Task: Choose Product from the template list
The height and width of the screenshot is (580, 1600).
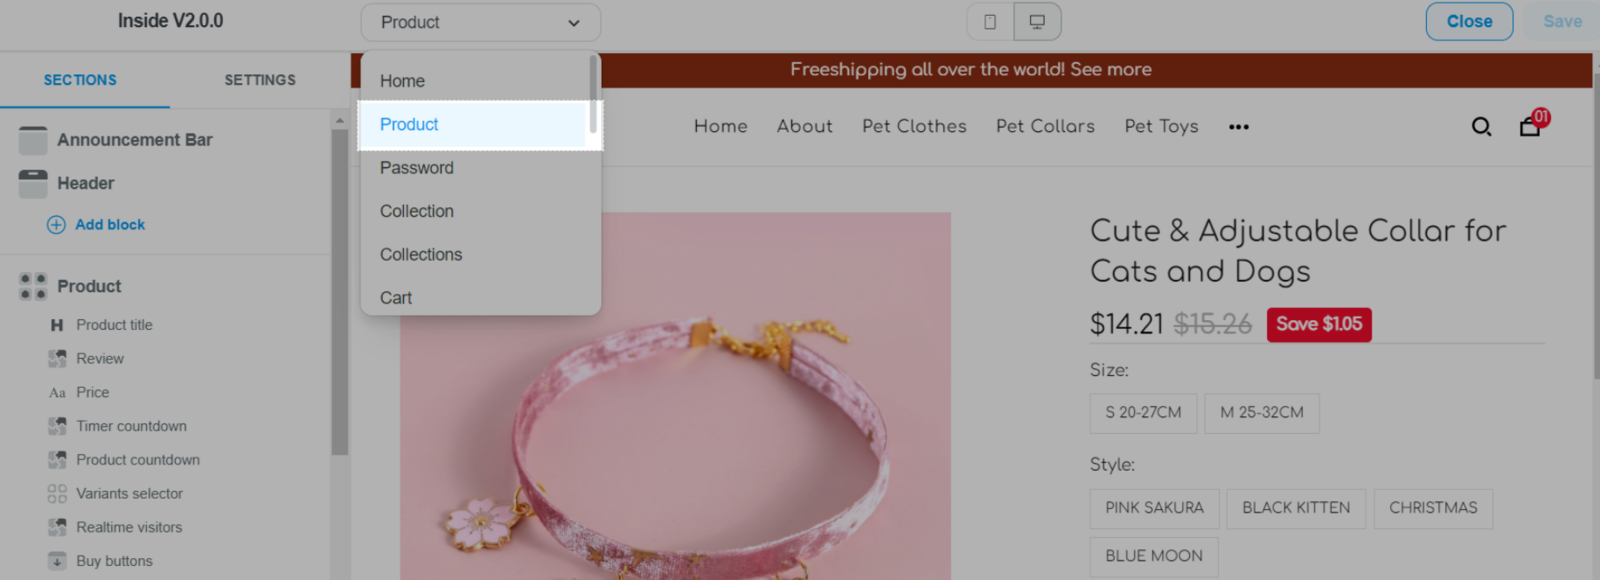Action: coord(474,125)
